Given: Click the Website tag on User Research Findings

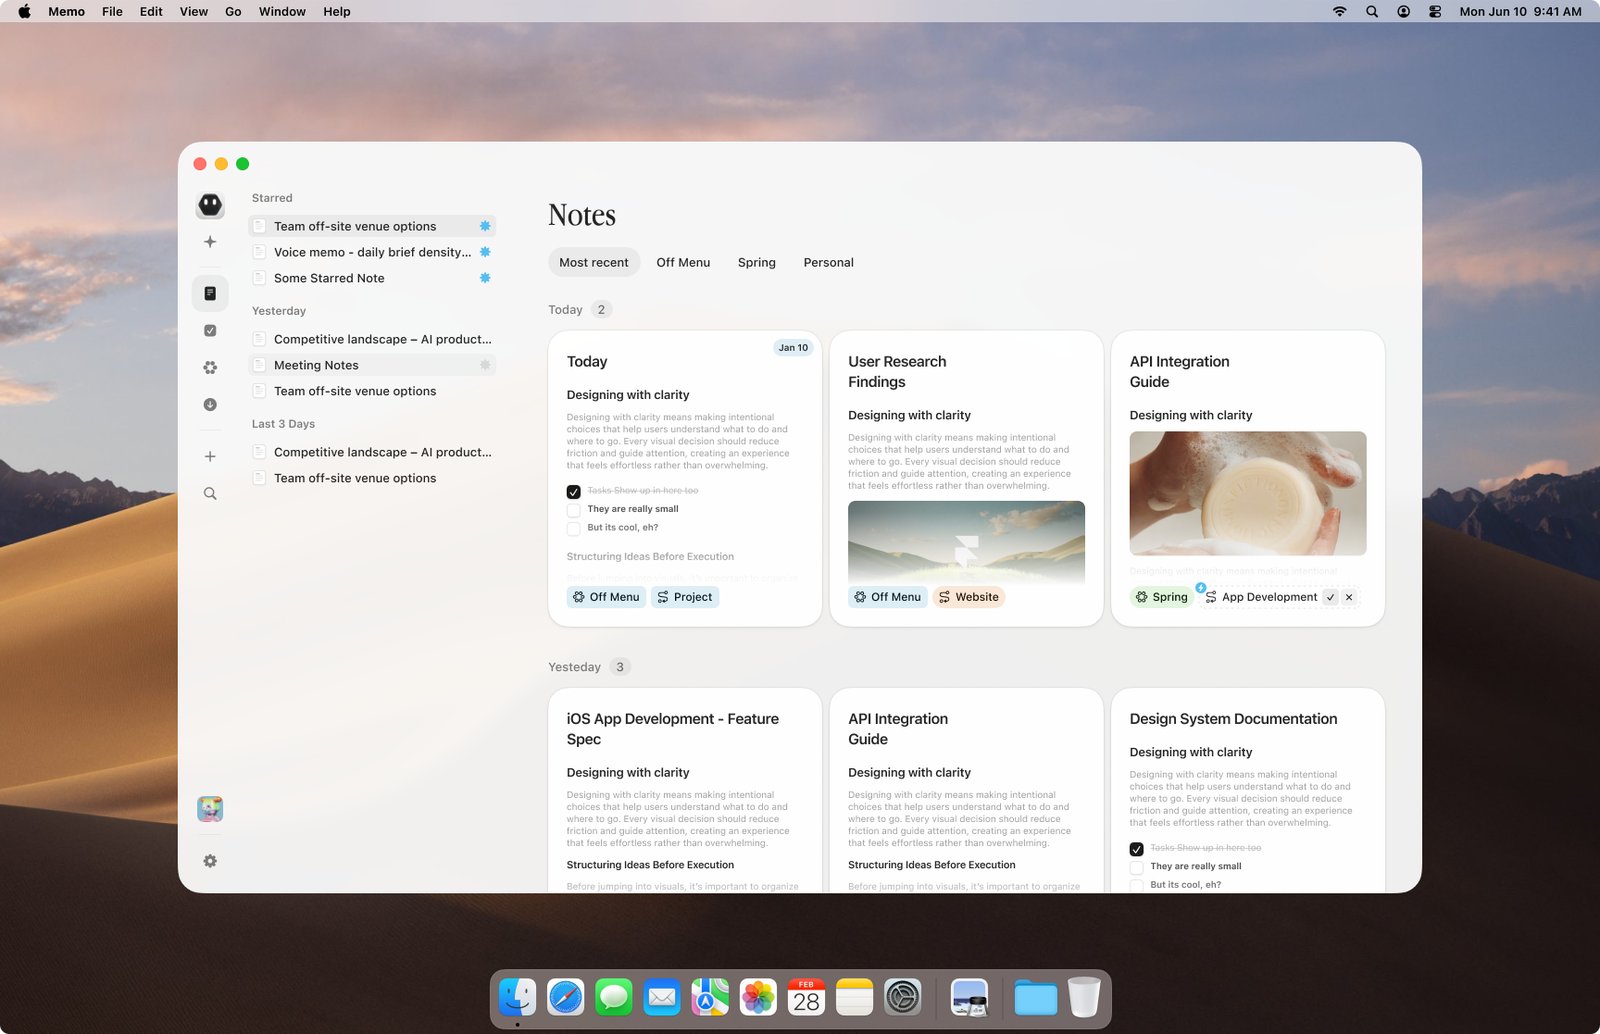Looking at the screenshot, I should [968, 597].
